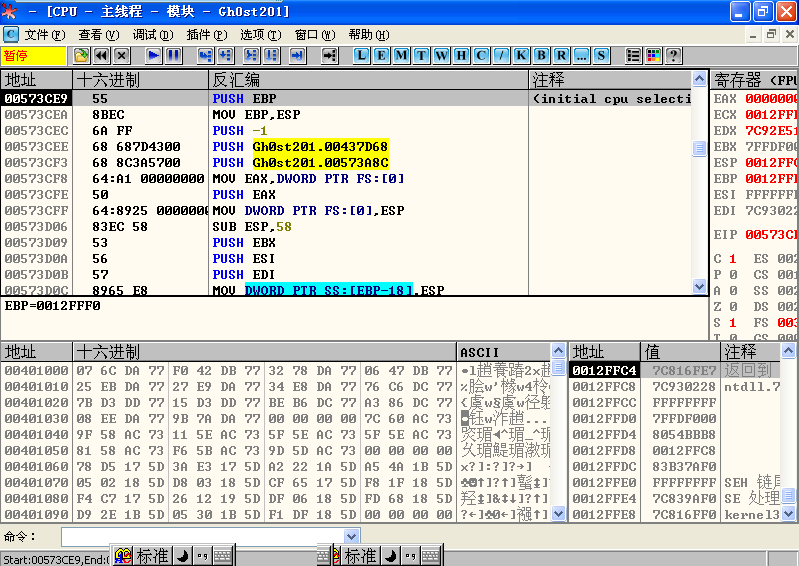Open the Windows list with the W button
This screenshot has width=799, height=566.
click(441, 56)
